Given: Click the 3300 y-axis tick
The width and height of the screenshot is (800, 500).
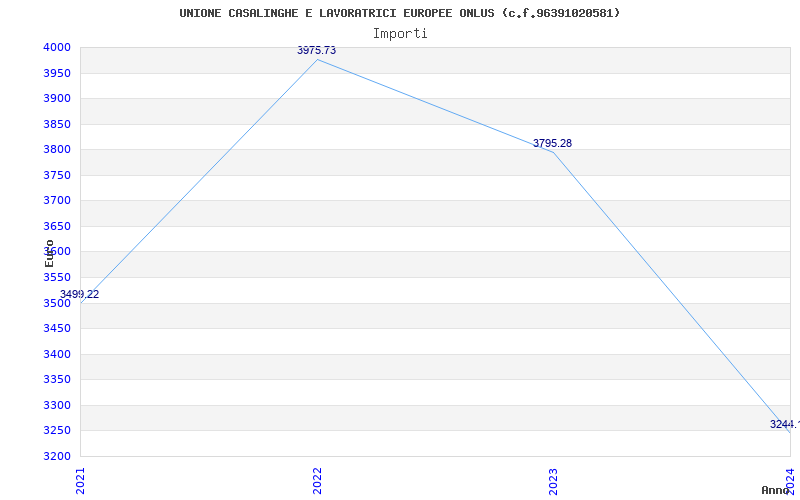Looking at the screenshot, I should (x=57, y=405).
